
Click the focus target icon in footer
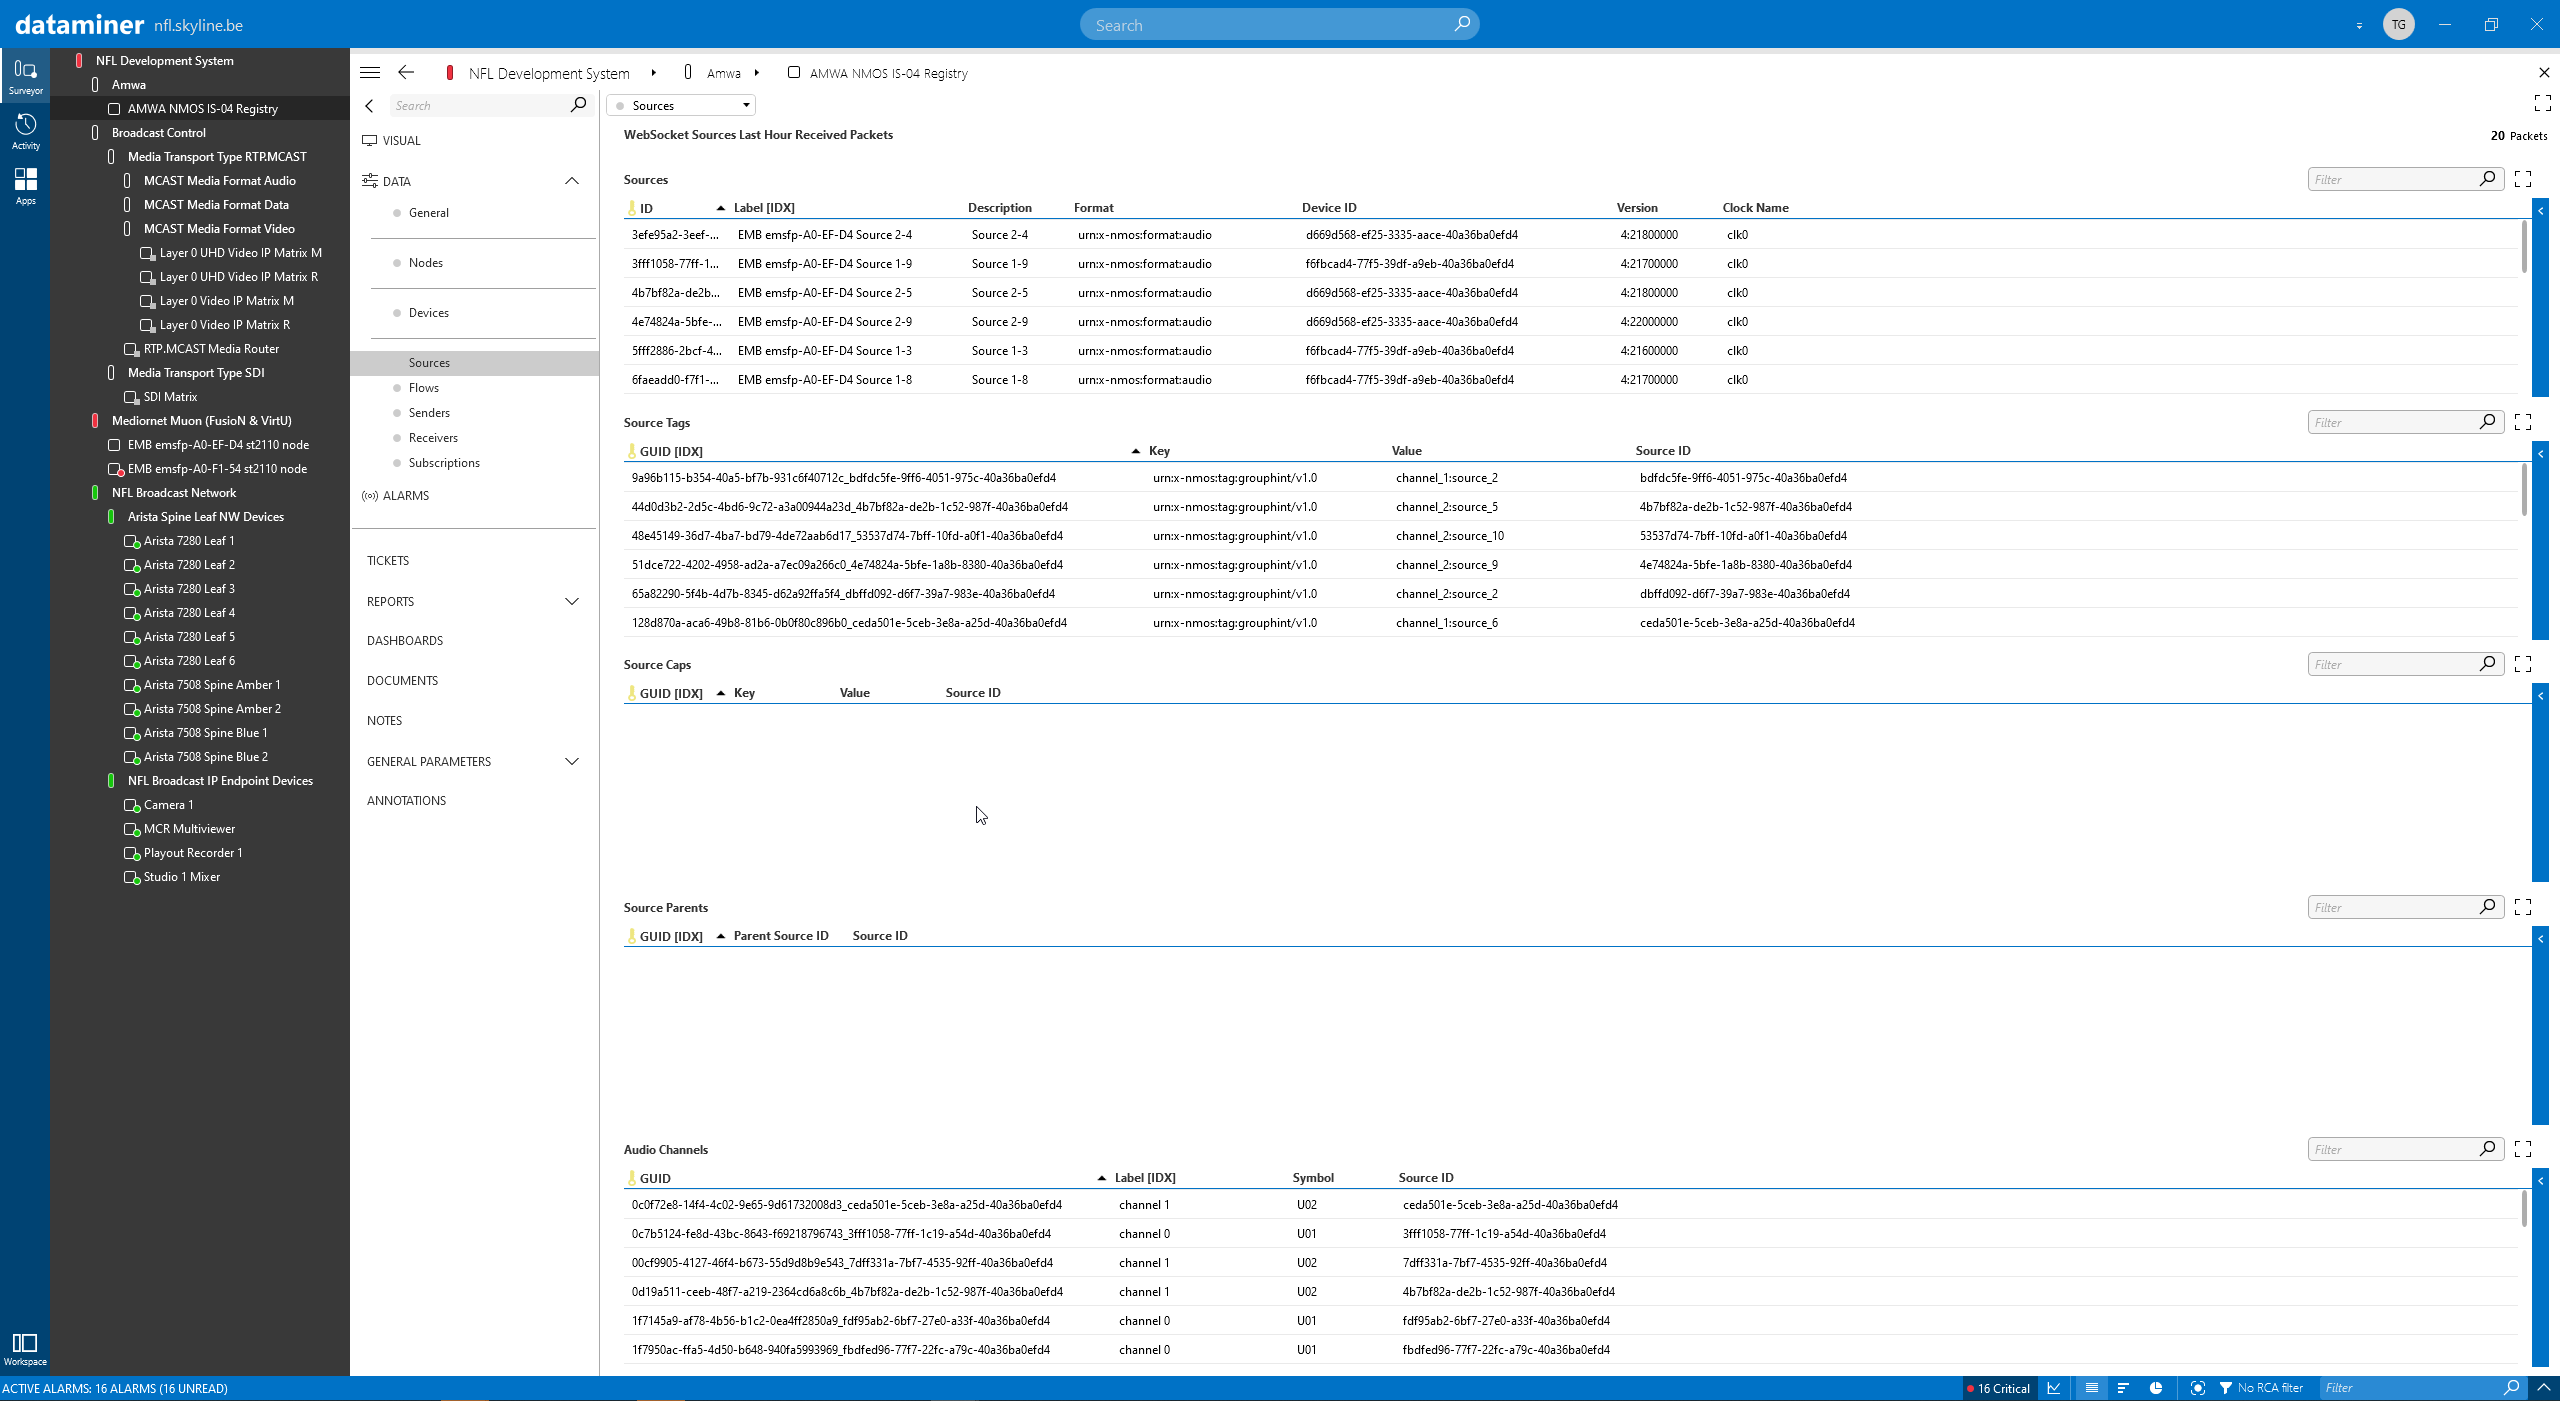(x=2197, y=1388)
